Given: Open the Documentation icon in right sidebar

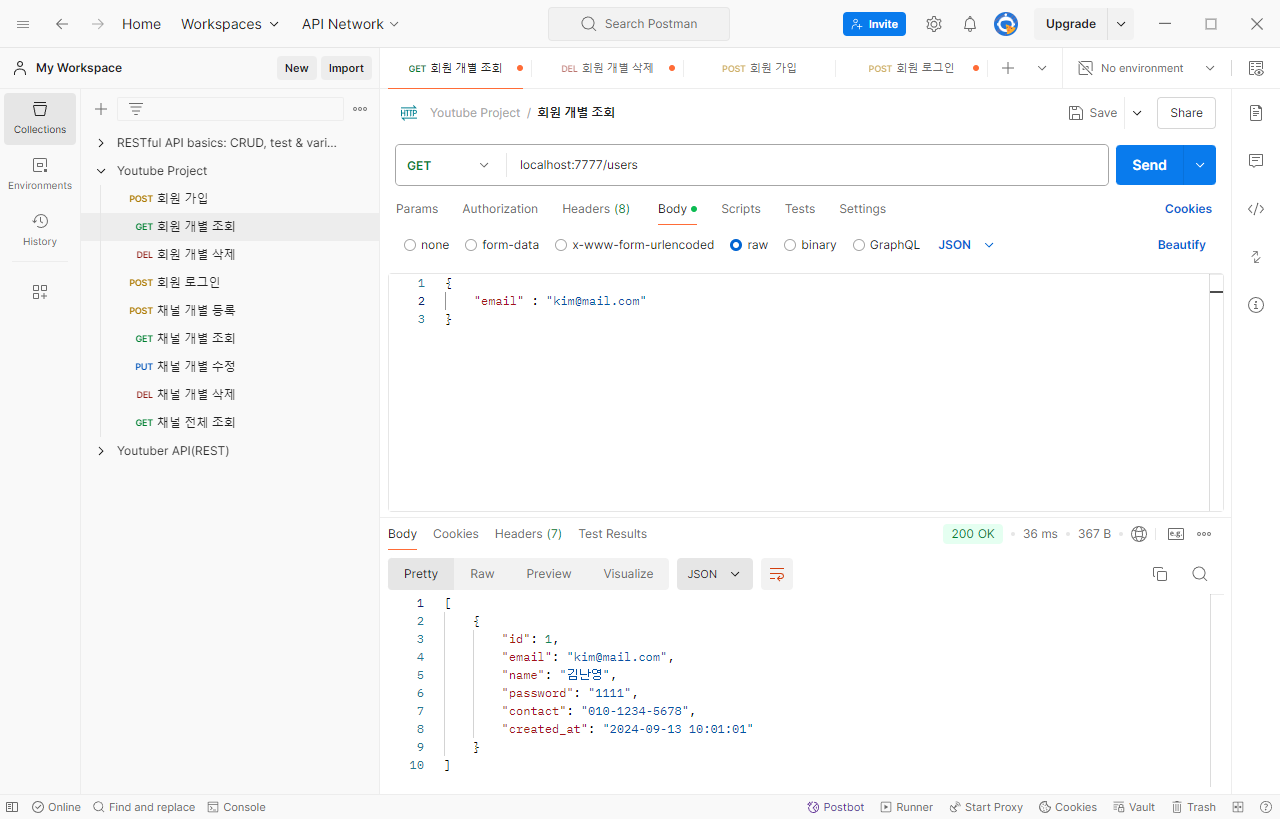Looking at the screenshot, I should (x=1256, y=113).
